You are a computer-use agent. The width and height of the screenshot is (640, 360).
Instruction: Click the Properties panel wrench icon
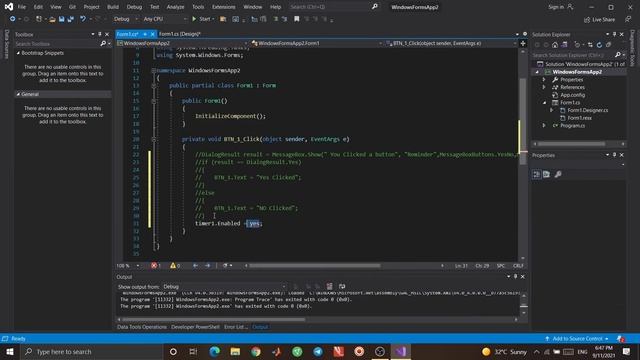[x=558, y=175]
